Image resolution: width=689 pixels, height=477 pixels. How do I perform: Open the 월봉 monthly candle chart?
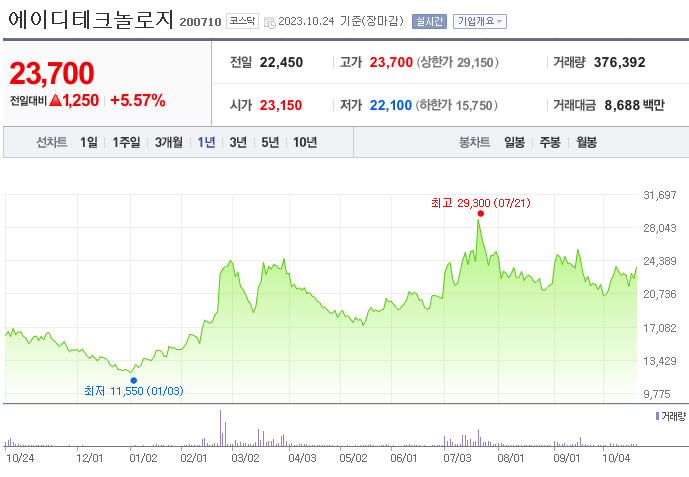(587, 142)
